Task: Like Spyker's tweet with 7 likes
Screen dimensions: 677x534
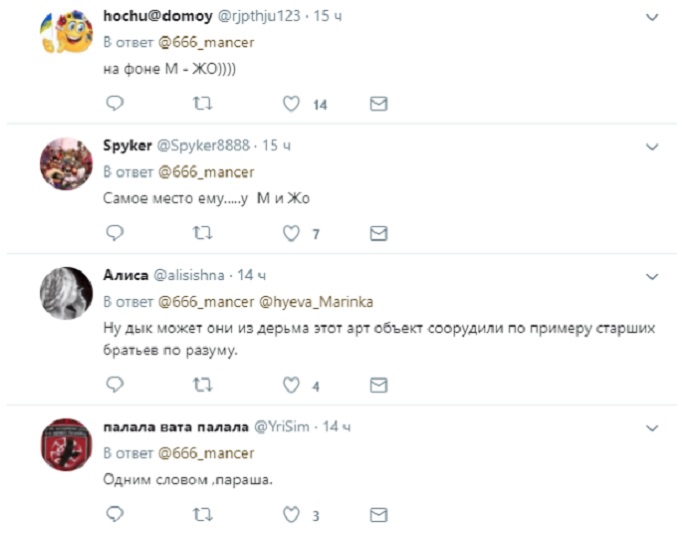Action: pyautogui.click(x=291, y=234)
